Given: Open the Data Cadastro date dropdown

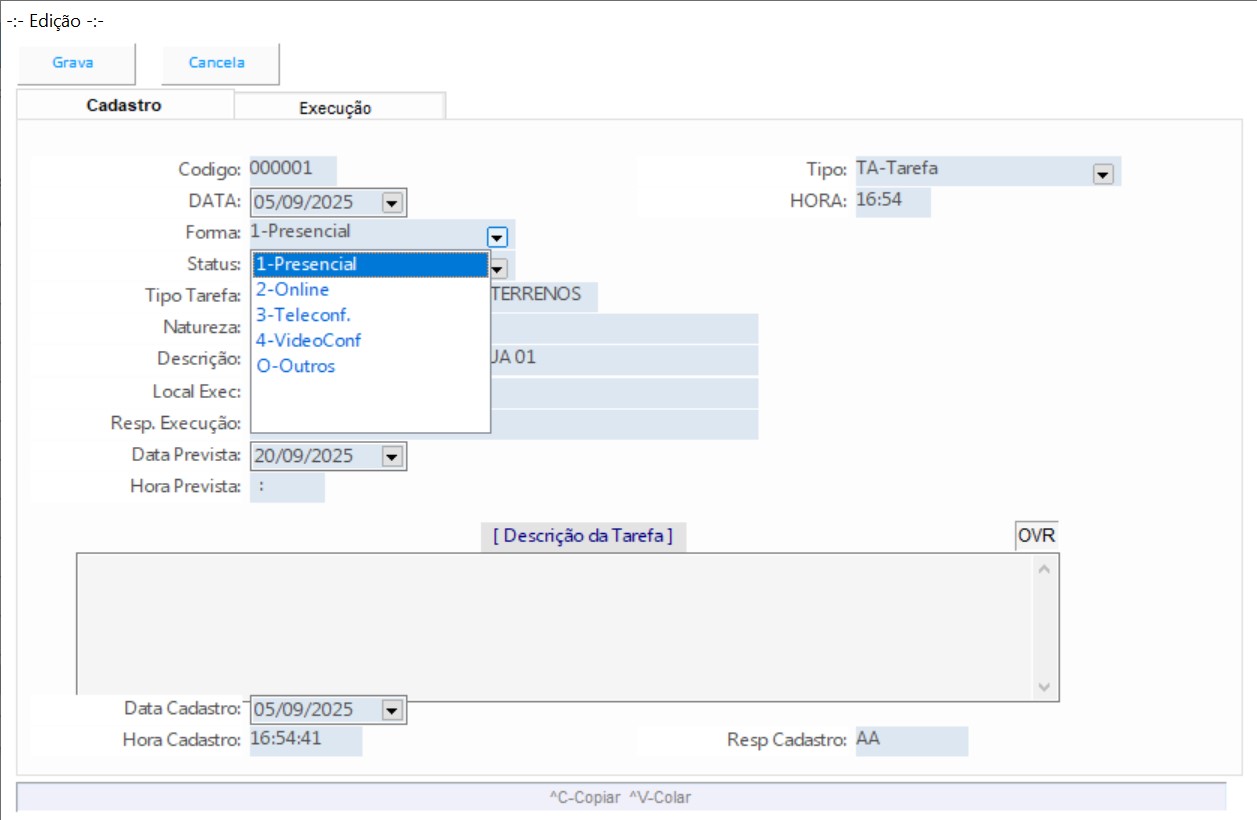Looking at the screenshot, I should [x=392, y=710].
